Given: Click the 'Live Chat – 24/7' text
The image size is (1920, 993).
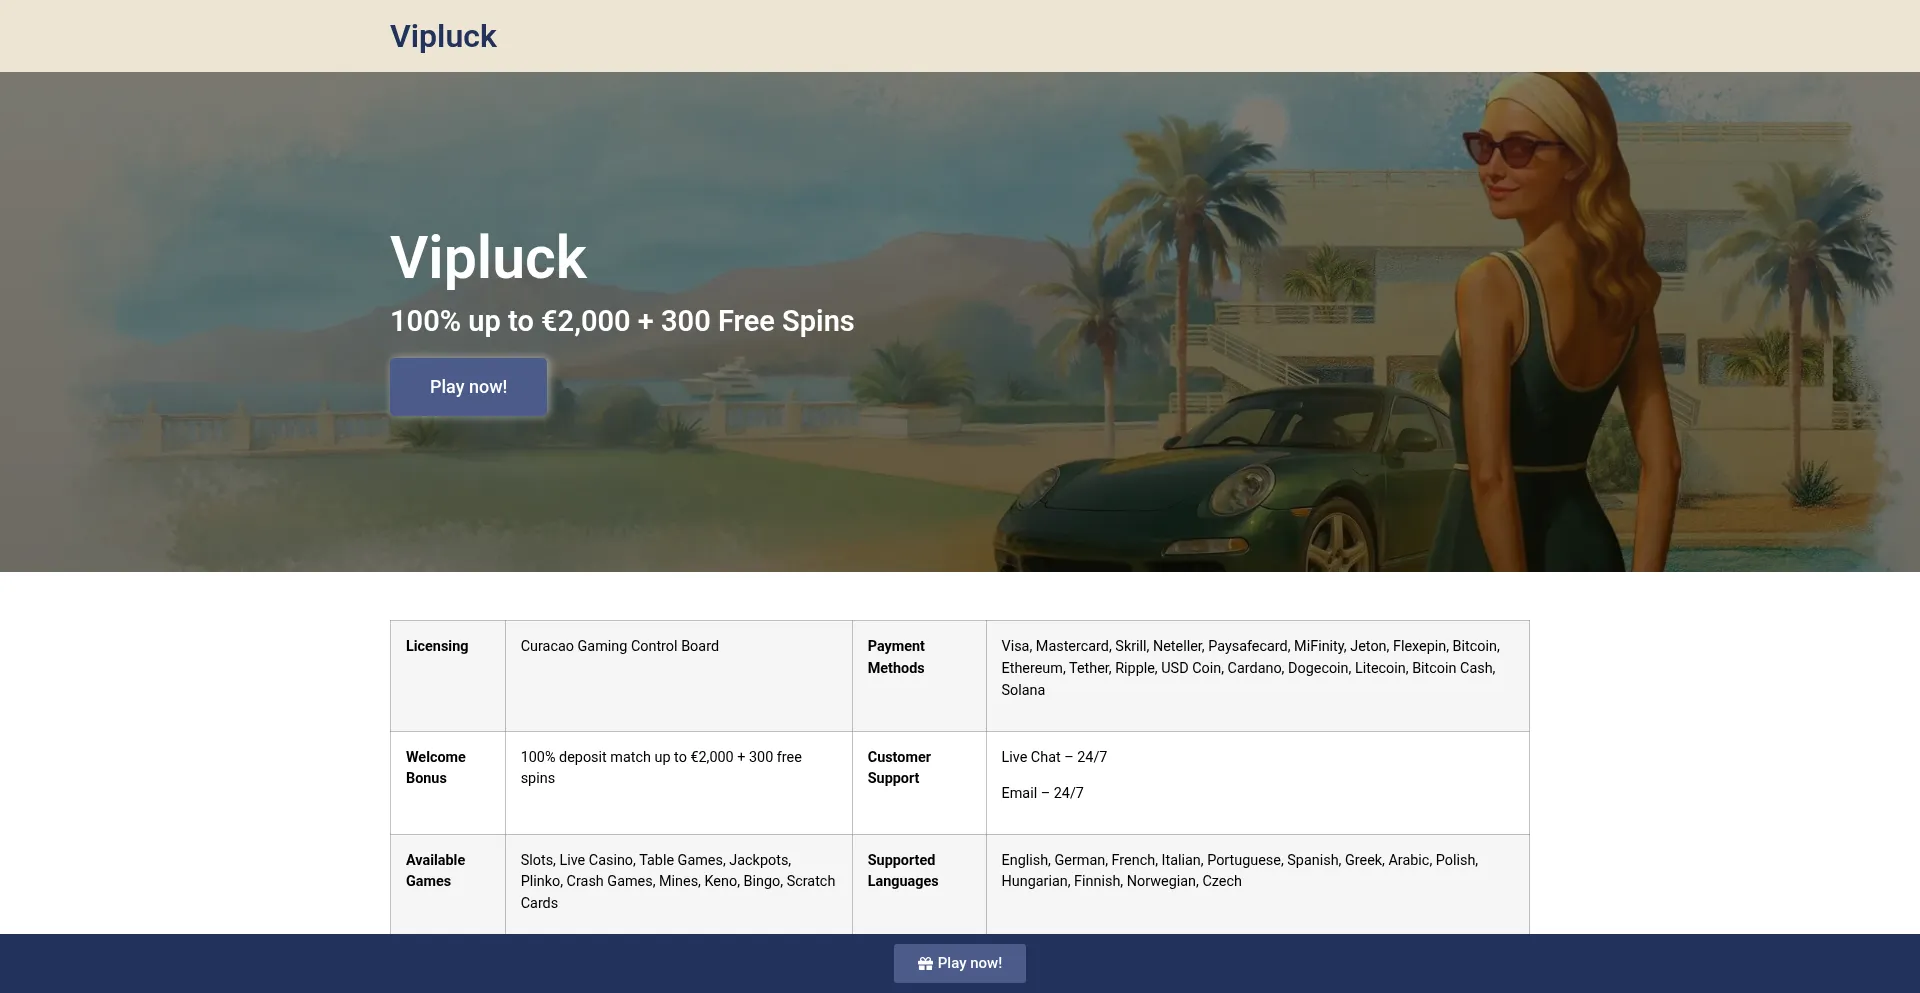Looking at the screenshot, I should 1054,757.
